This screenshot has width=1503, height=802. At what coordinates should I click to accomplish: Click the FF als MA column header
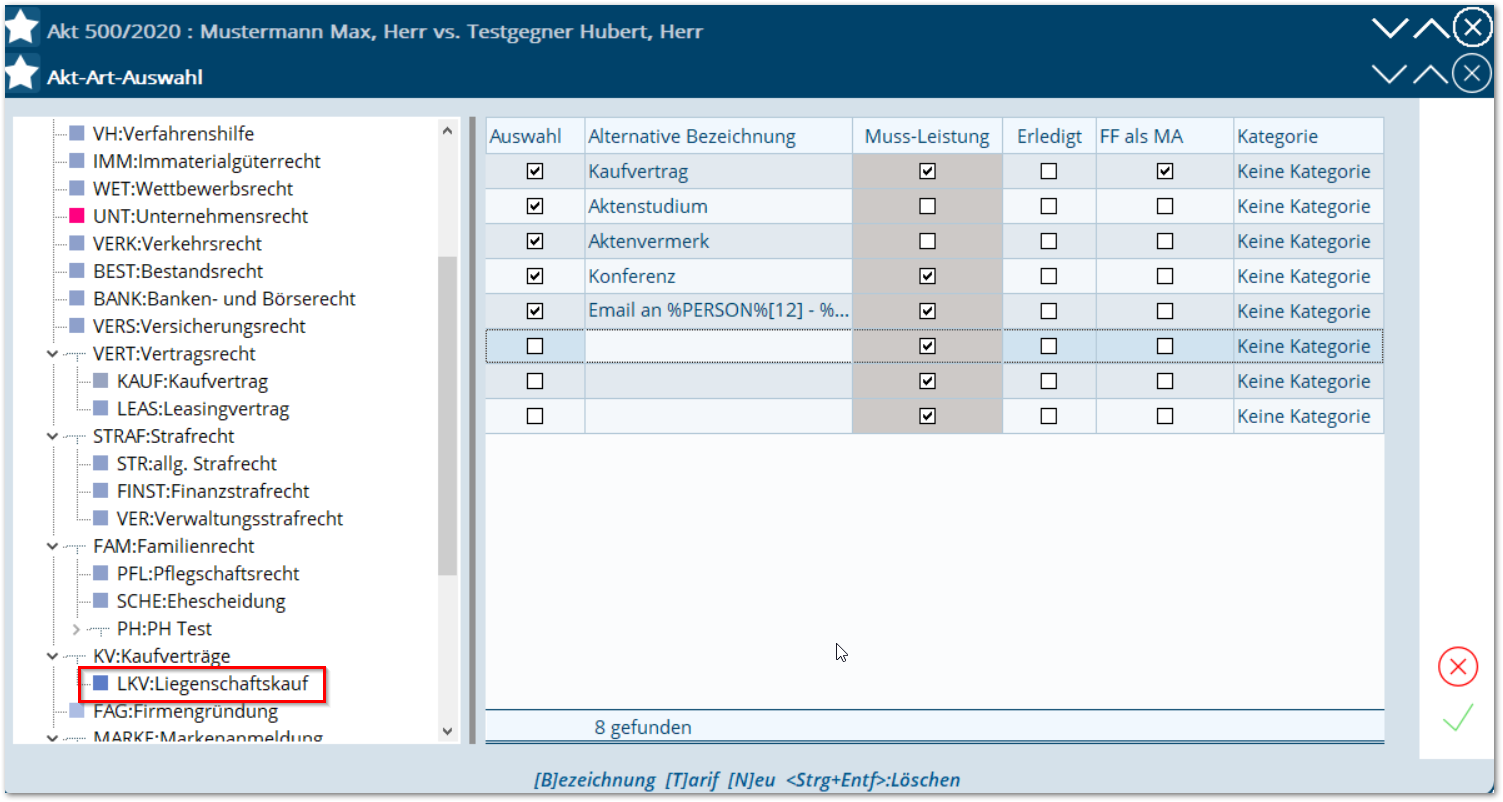click(x=1165, y=136)
